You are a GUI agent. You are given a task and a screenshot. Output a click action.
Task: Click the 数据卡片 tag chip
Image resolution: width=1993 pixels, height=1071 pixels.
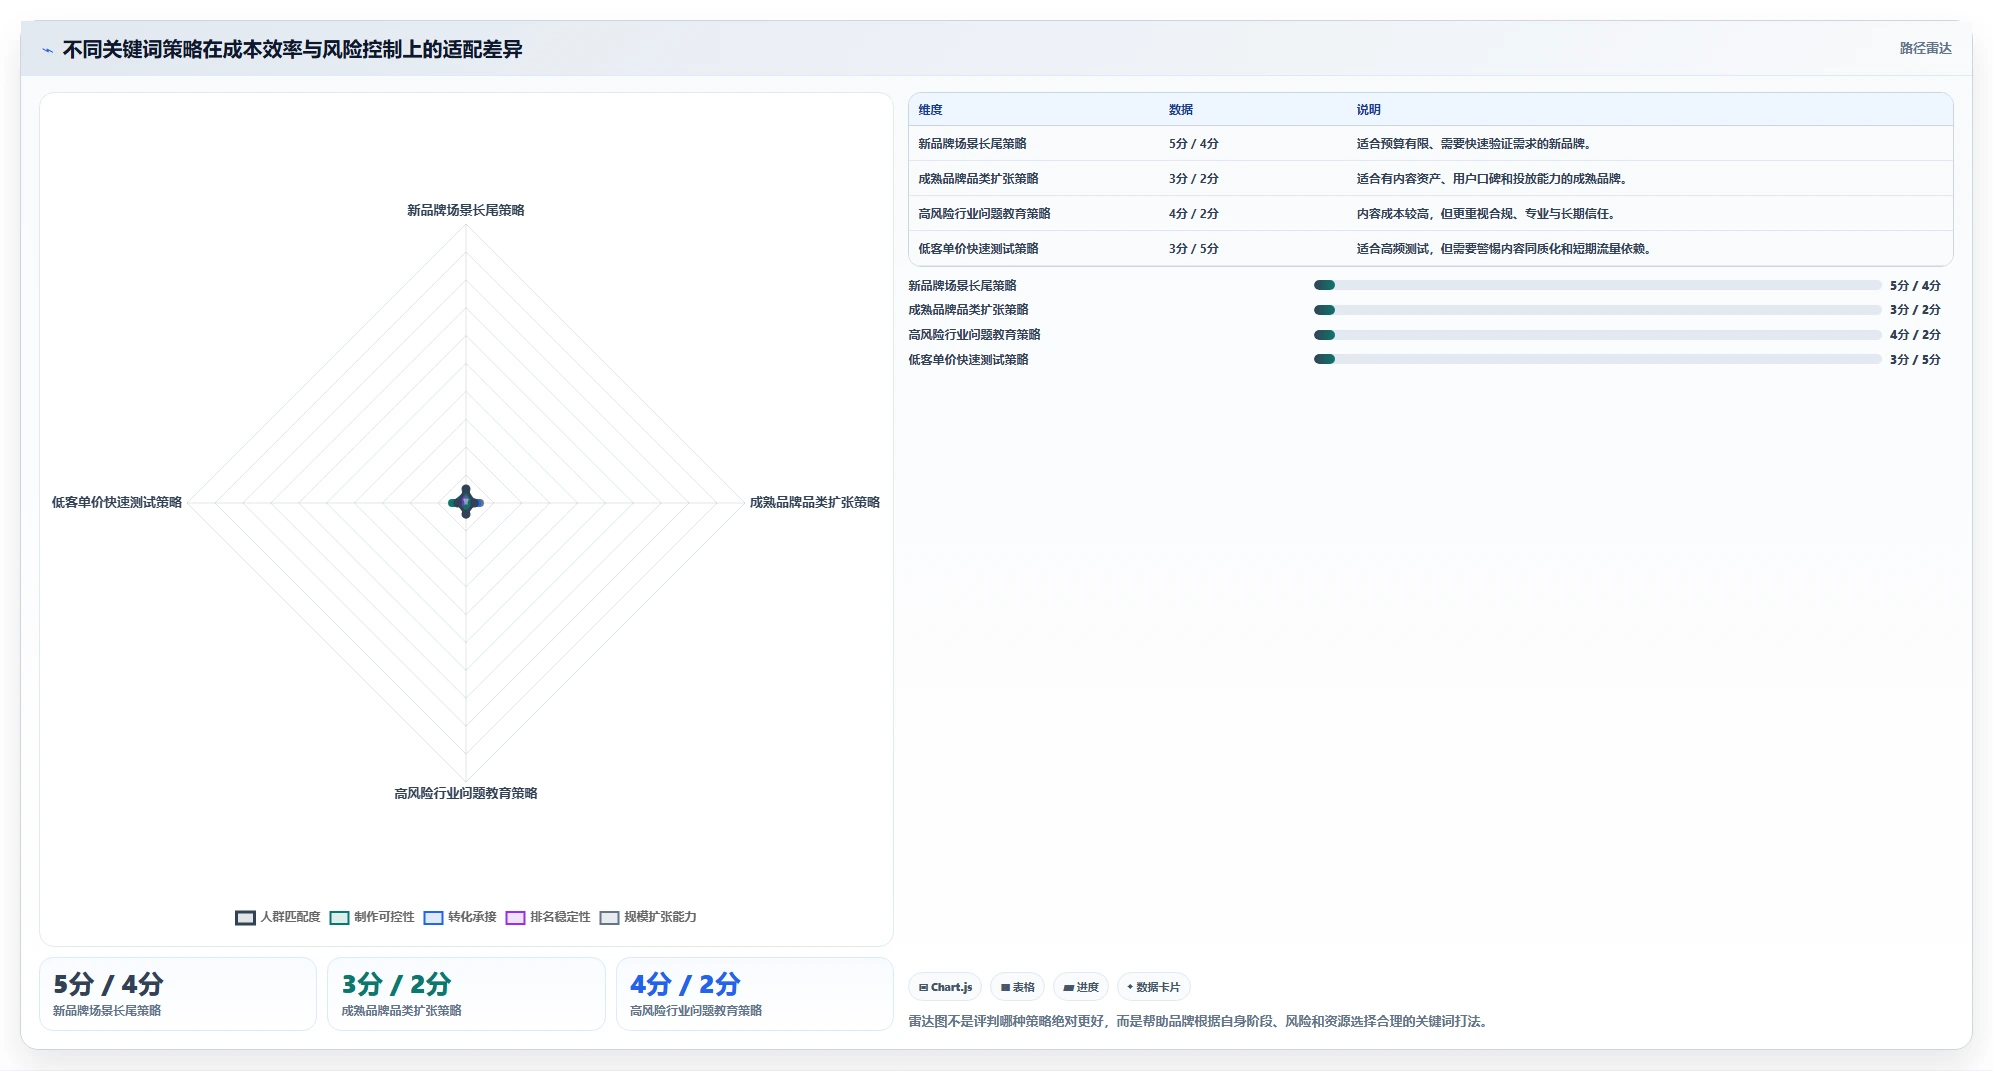click(1153, 987)
